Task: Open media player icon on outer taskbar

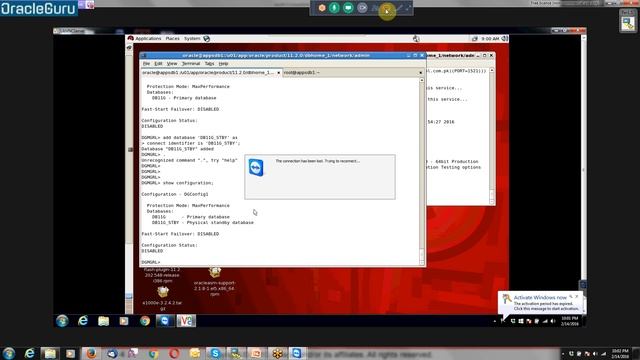Action: (x=71, y=353)
